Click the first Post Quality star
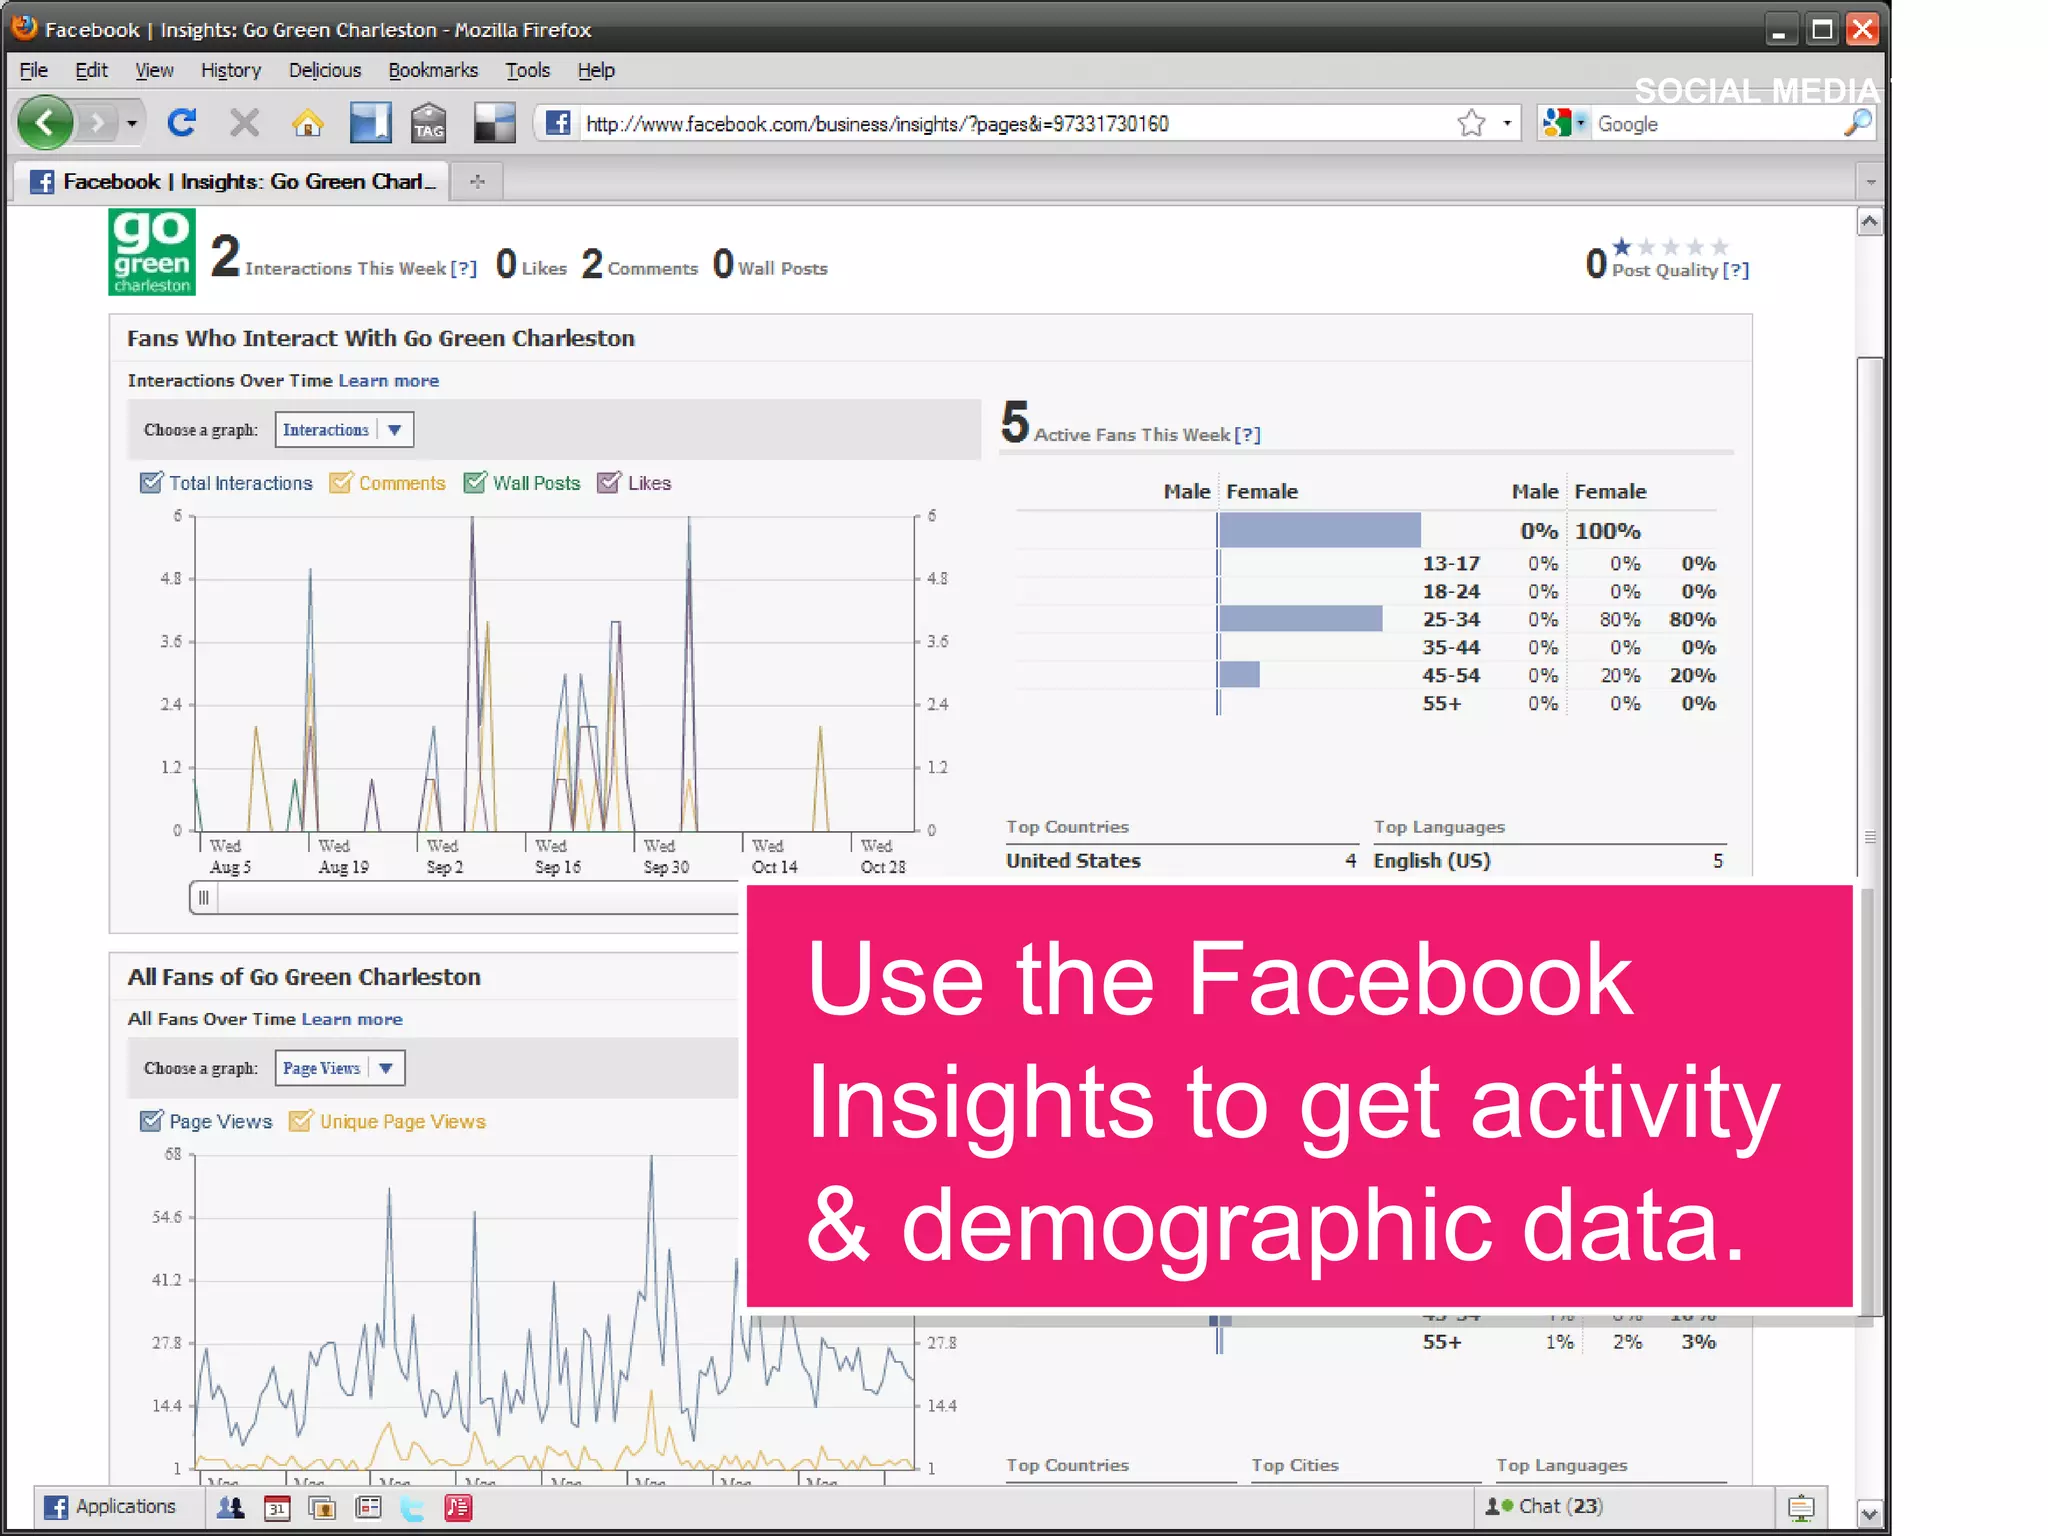 (x=1622, y=246)
